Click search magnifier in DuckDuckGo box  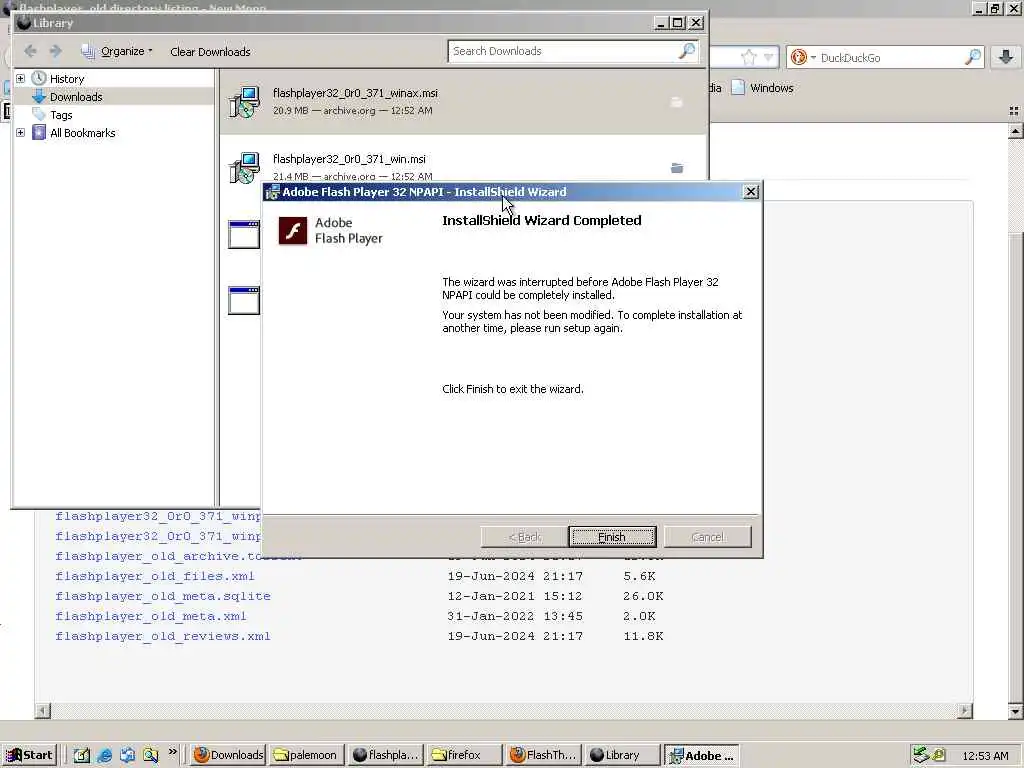(973, 57)
